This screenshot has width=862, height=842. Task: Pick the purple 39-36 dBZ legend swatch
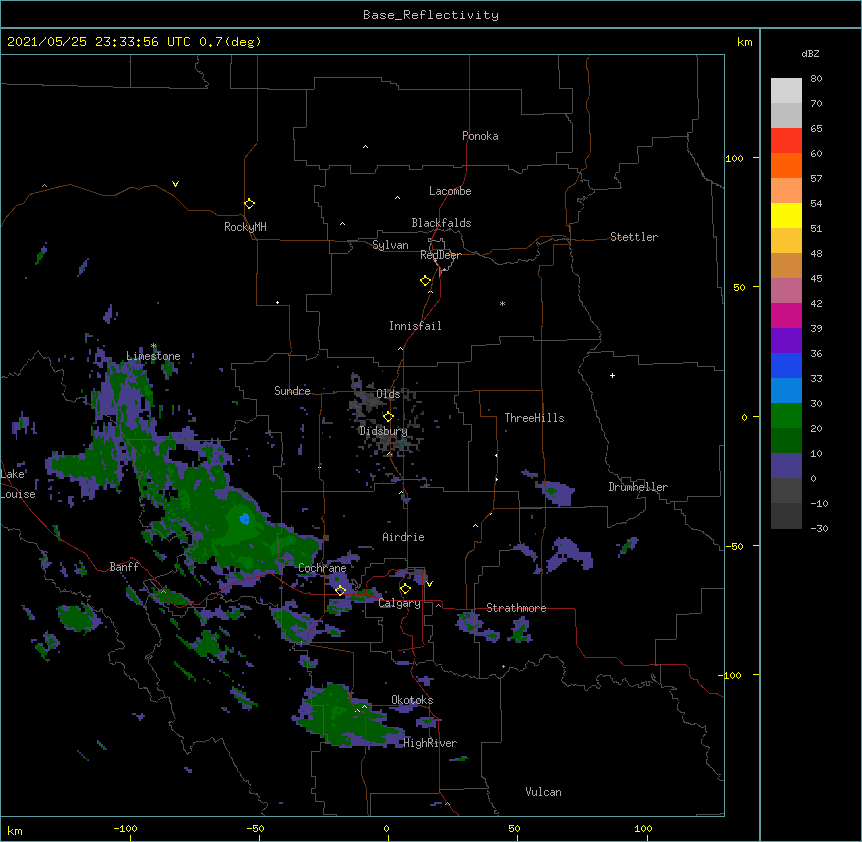tap(786, 341)
